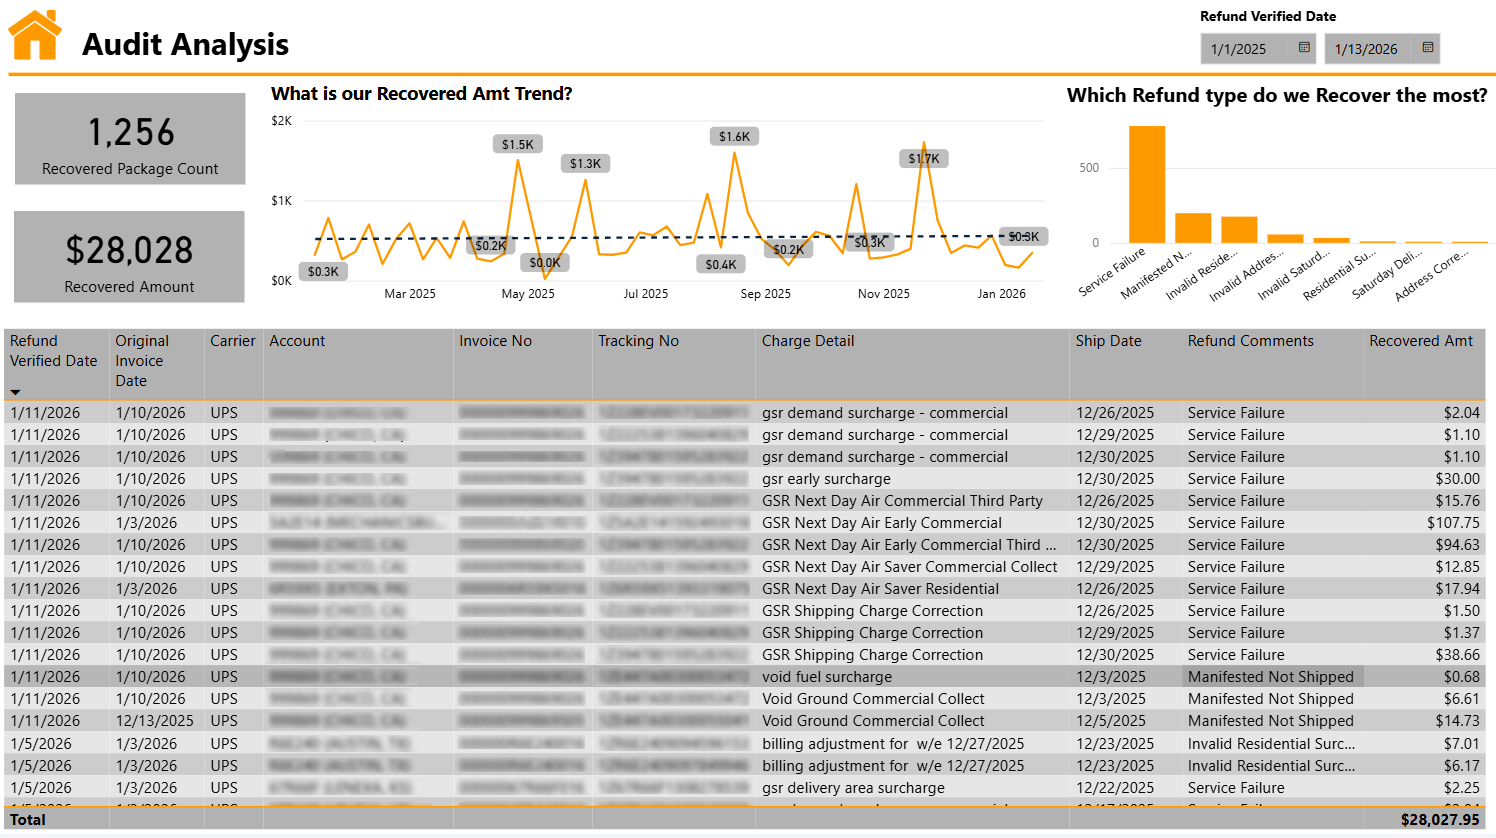The height and width of the screenshot is (838, 1496).
Task: Select the 1,256 Recovered Package Count card
Action: [x=129, y=139]
